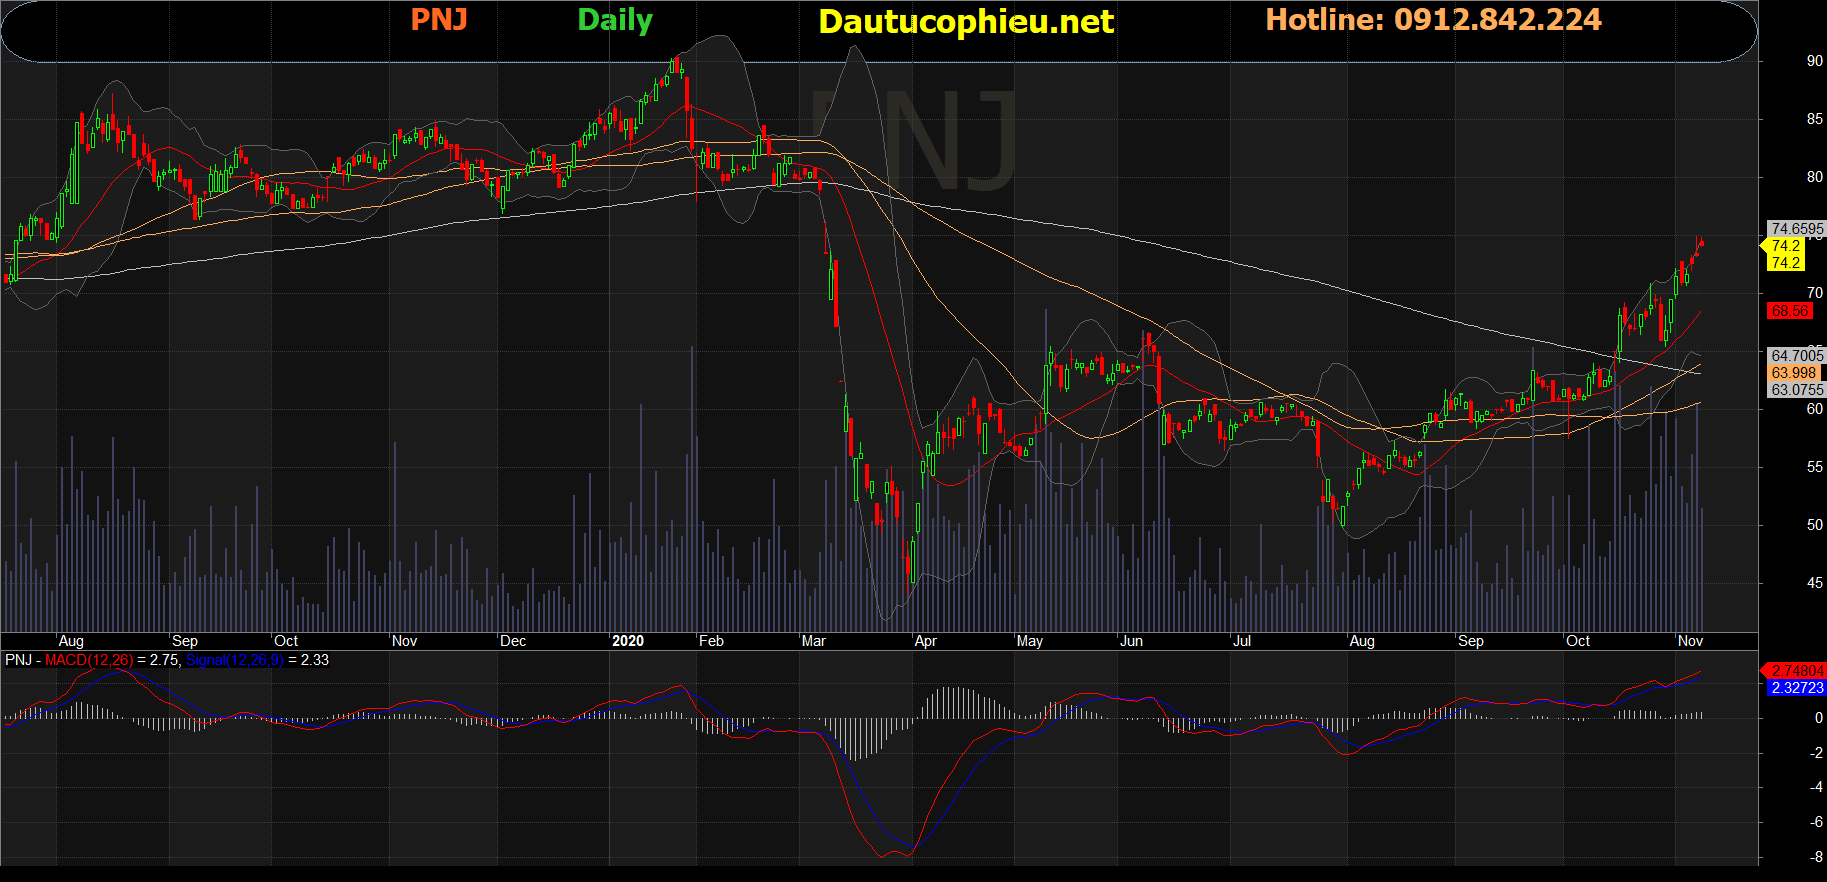Click the Dec month label on time axis
The height and width of the screenshot is (882, 1827).
coord(513,641)
